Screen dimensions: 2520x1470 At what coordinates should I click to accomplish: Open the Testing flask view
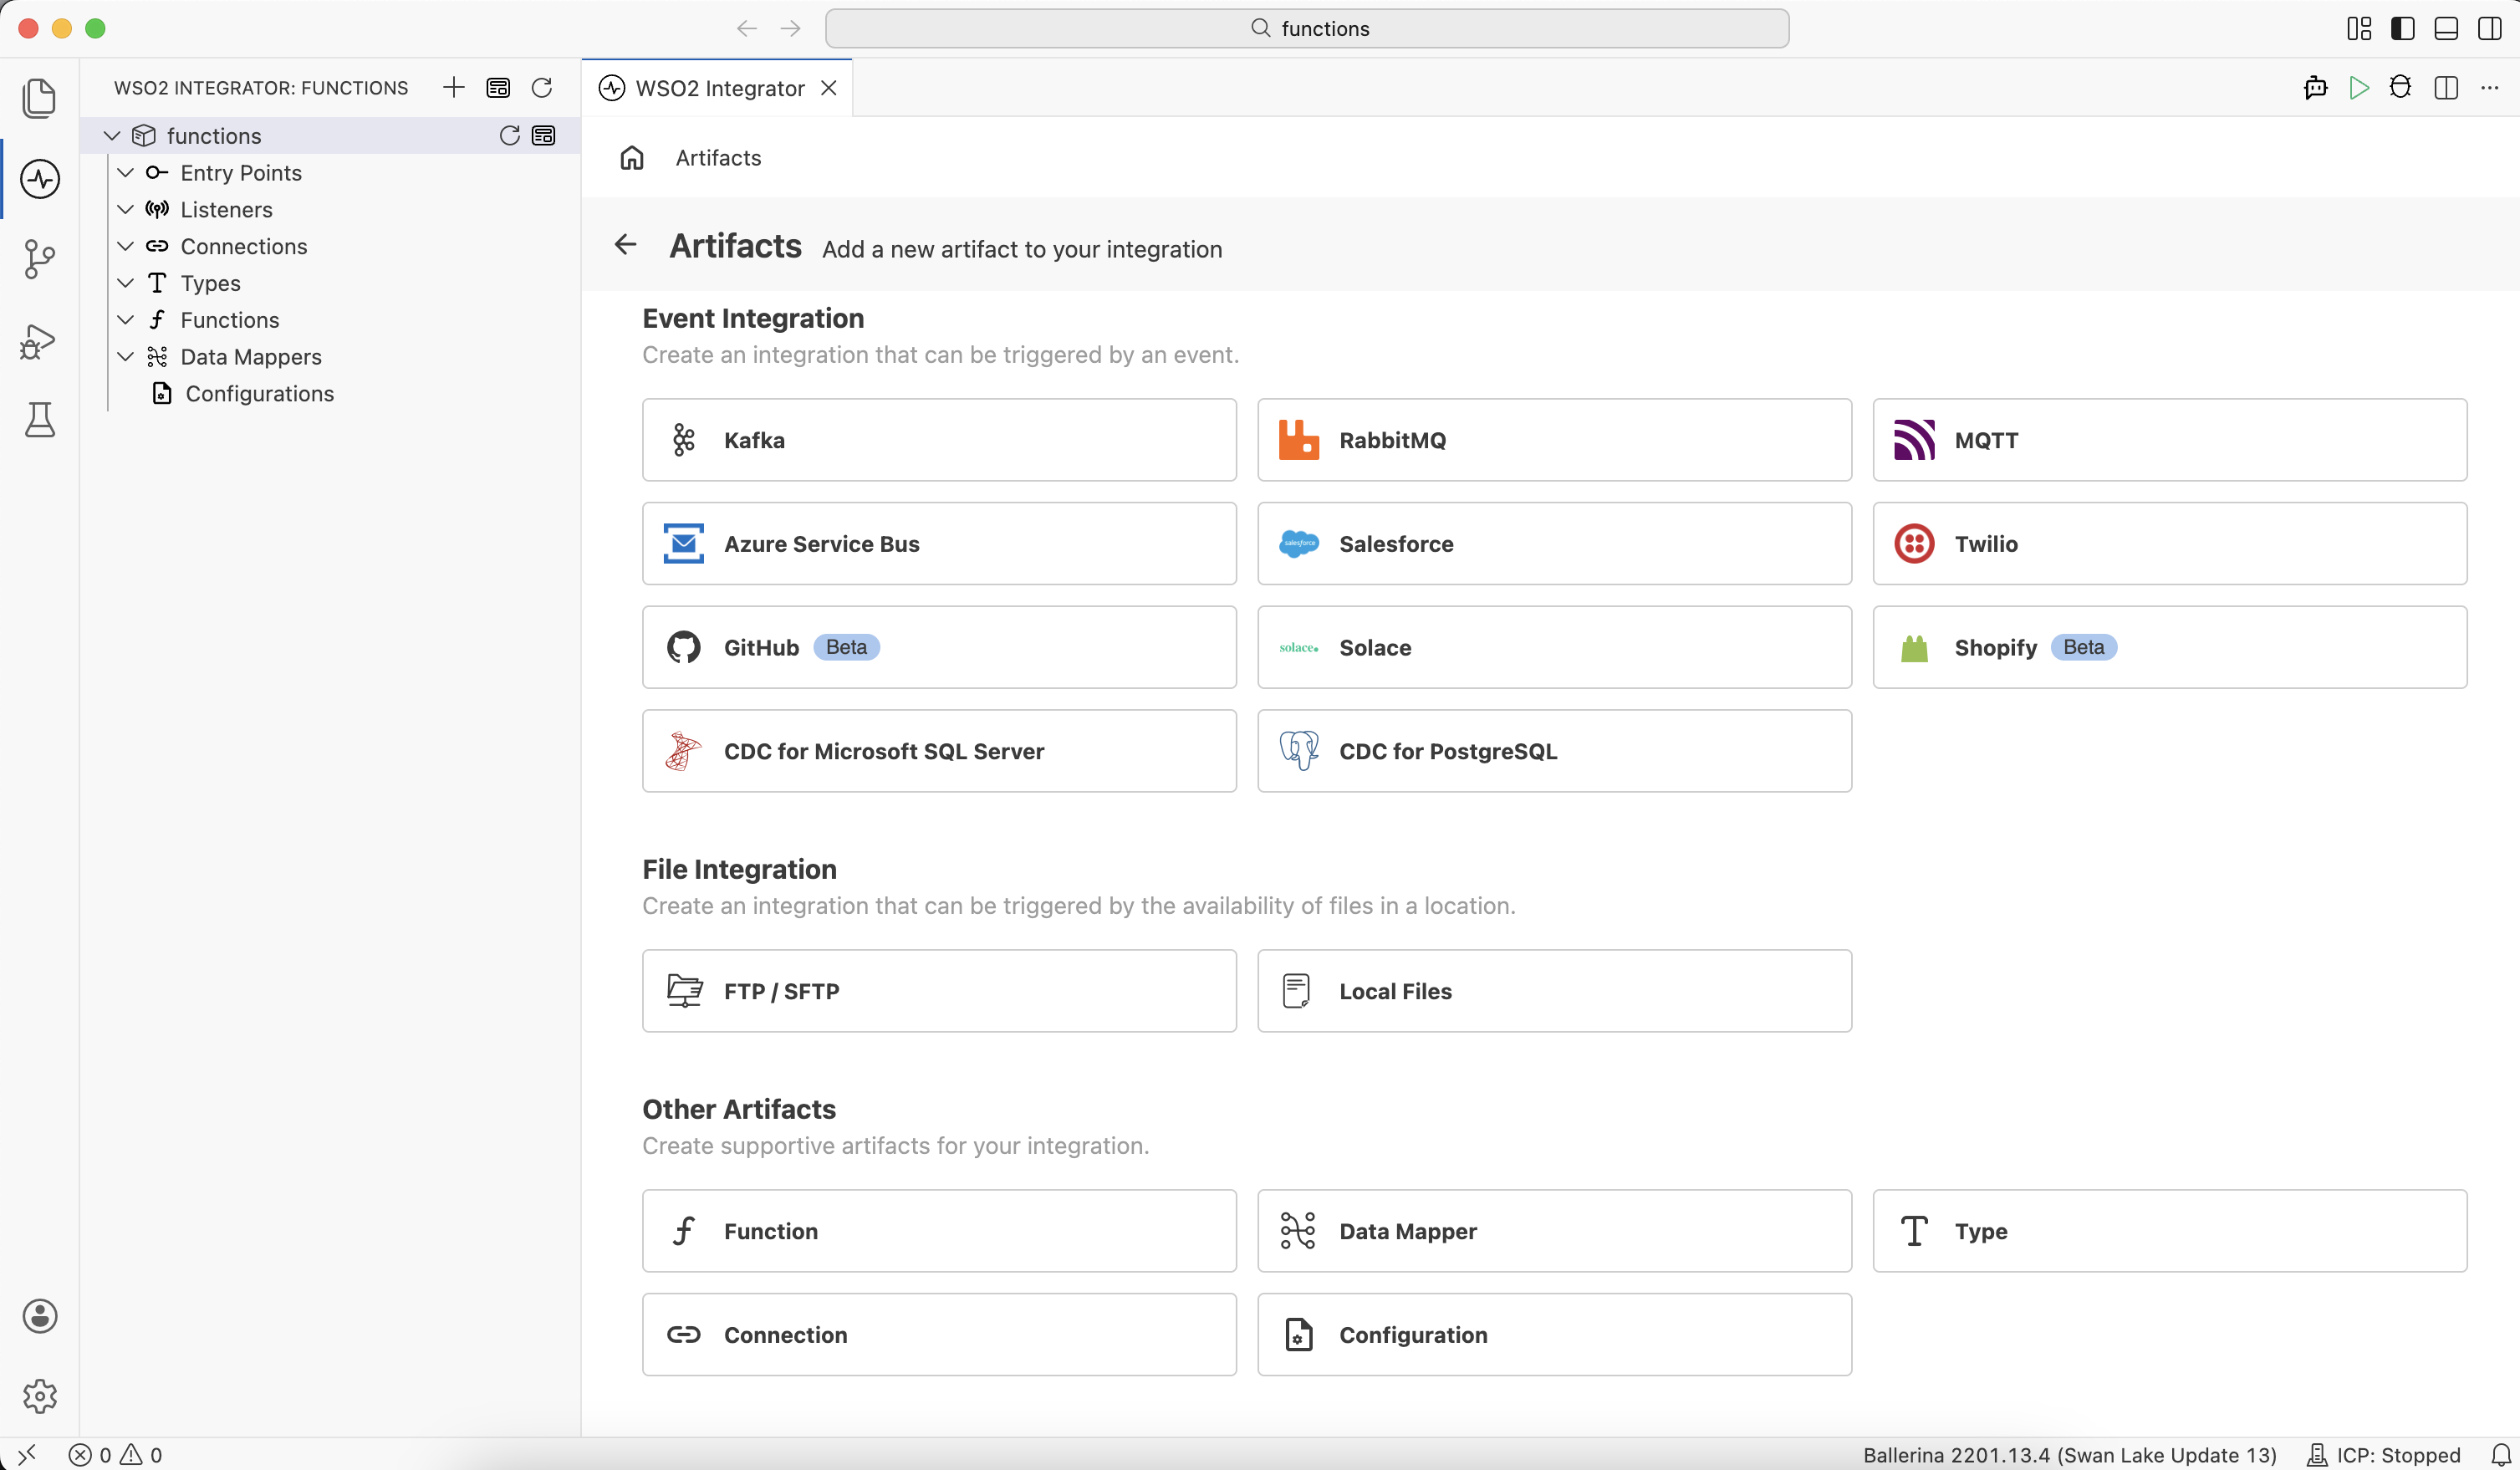[39, 420]
